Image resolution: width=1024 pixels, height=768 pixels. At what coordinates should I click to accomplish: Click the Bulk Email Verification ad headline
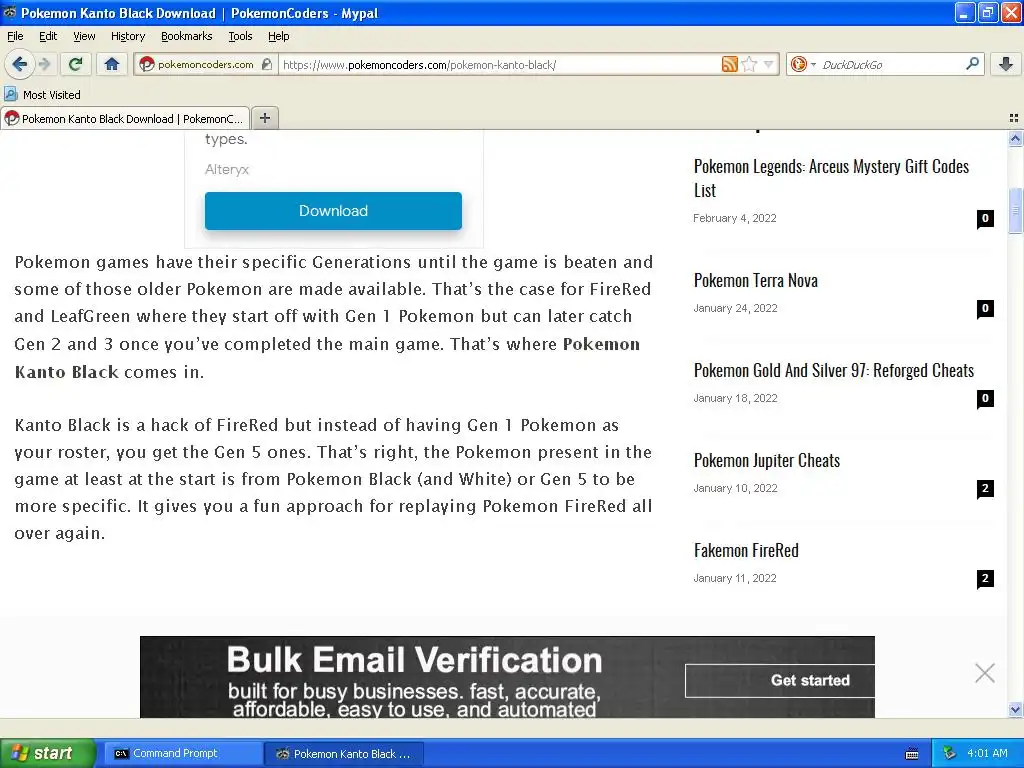pyautogui.click(x=414, y=660)
